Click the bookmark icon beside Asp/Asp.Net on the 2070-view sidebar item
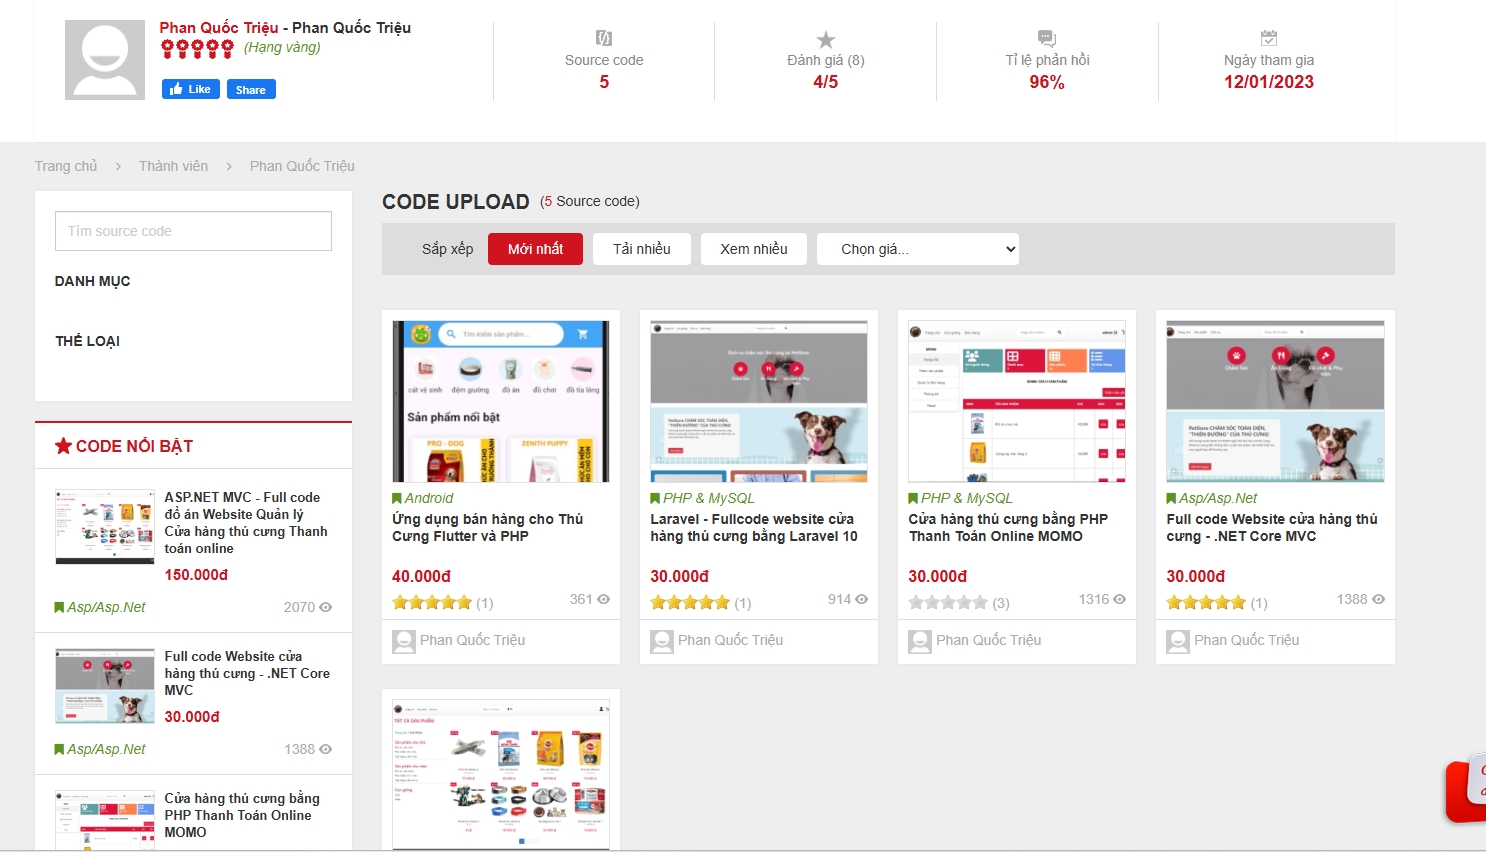Viewport: 1486px width, 852px height. tap(59, 607)
